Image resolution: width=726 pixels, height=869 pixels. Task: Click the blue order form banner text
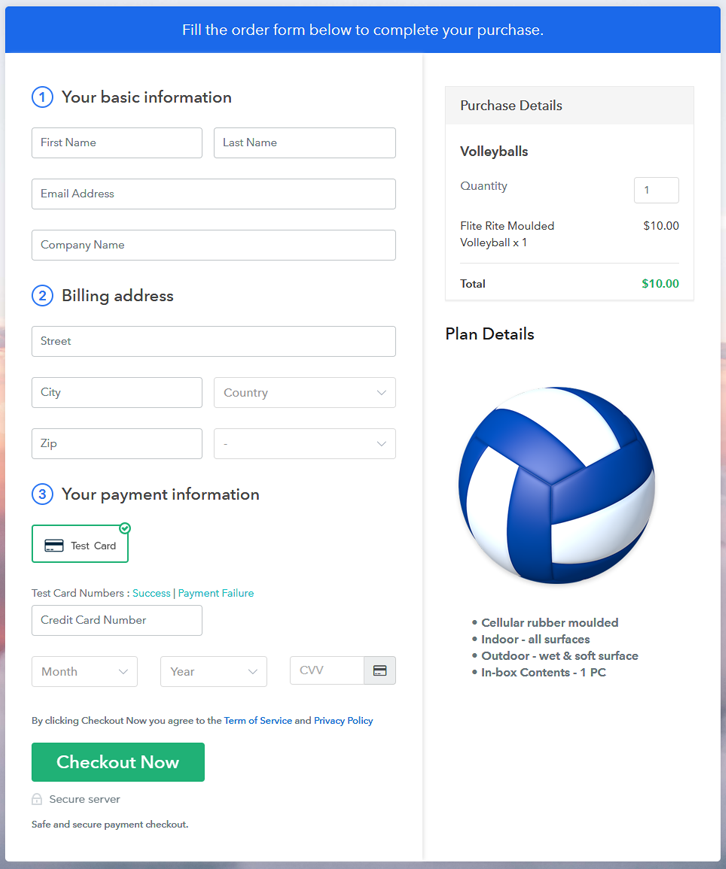[363, 30]
